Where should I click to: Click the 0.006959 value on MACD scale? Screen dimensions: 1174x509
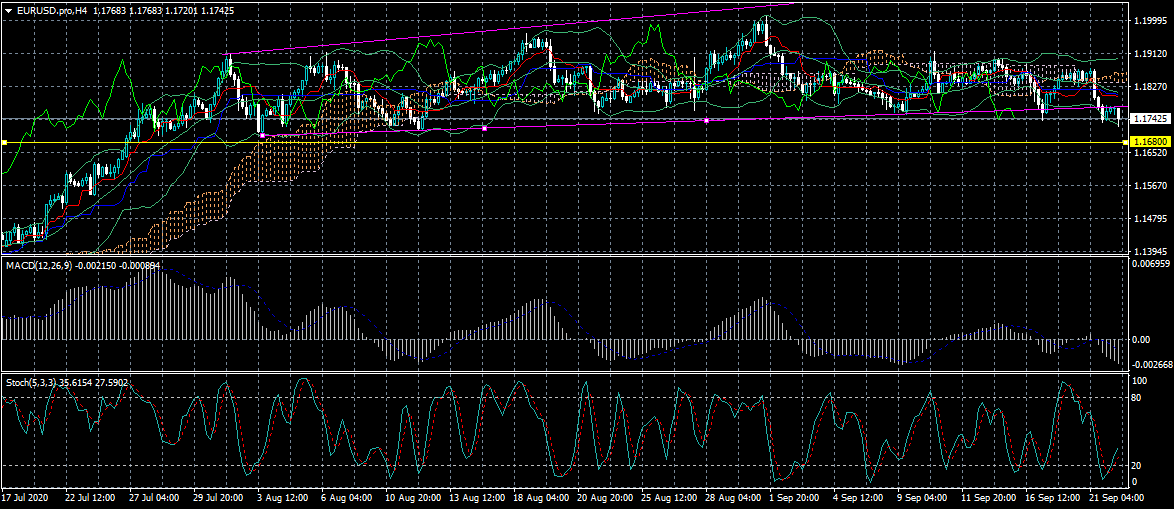1150,263
